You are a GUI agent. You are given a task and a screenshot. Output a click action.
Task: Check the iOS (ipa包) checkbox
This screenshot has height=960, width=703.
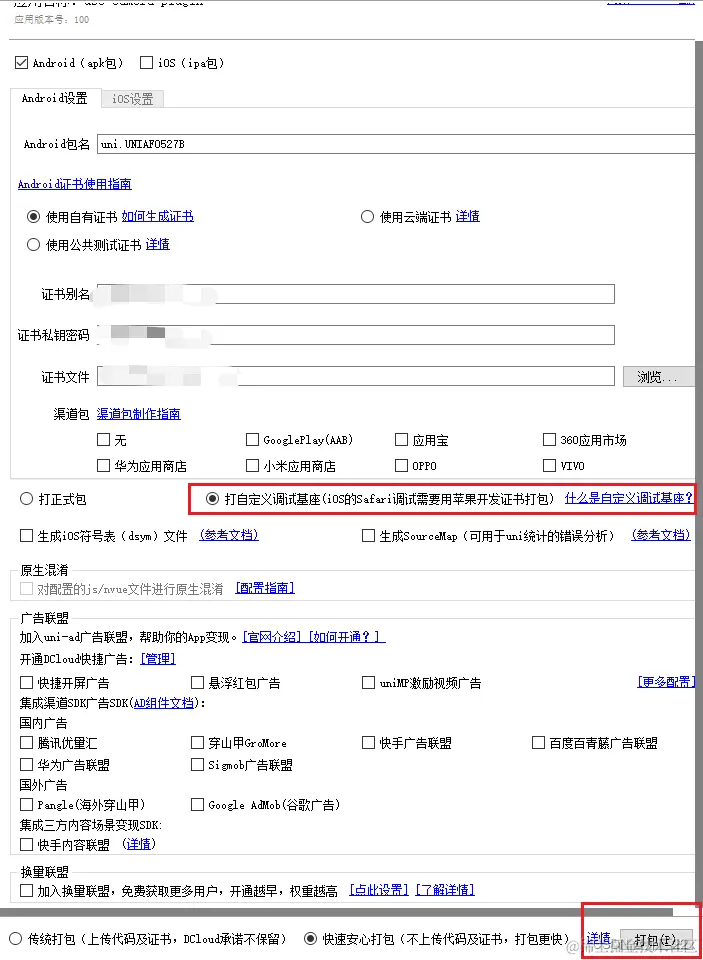[x=146, y=62]
